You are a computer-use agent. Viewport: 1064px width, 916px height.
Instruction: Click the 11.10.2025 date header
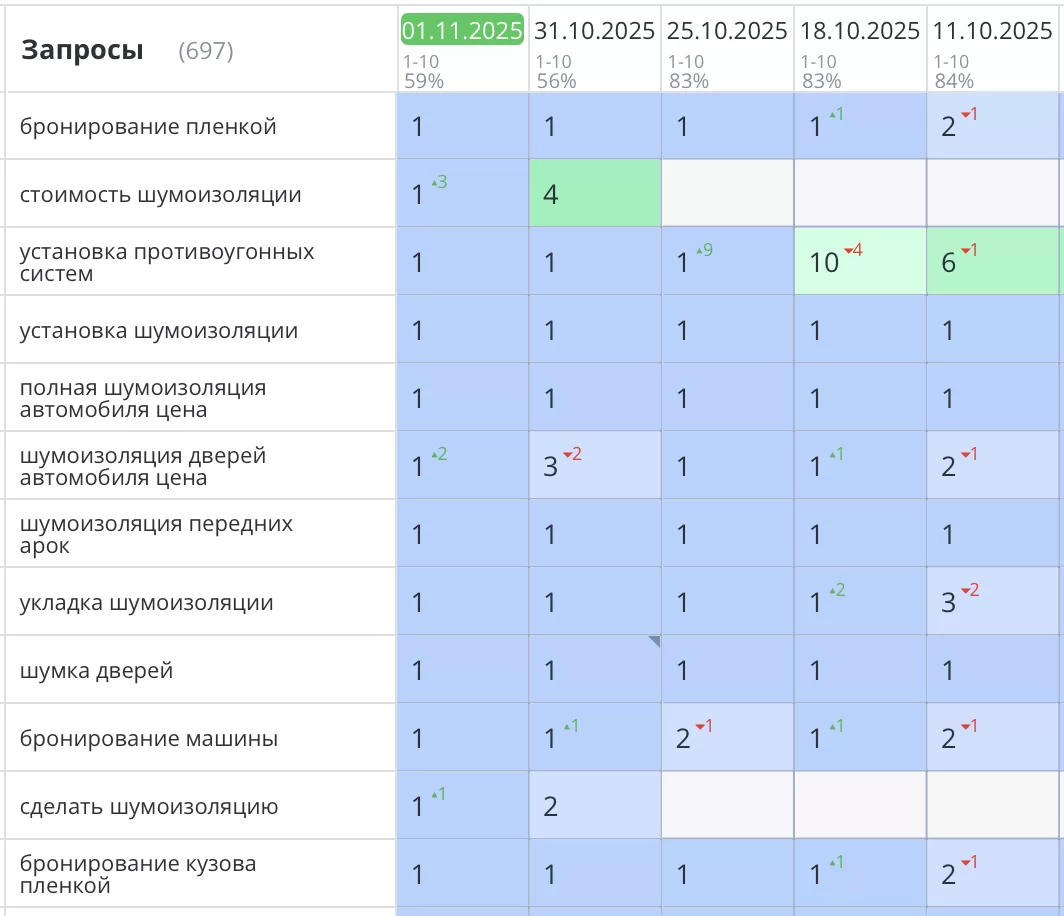[x=992, y=31]
